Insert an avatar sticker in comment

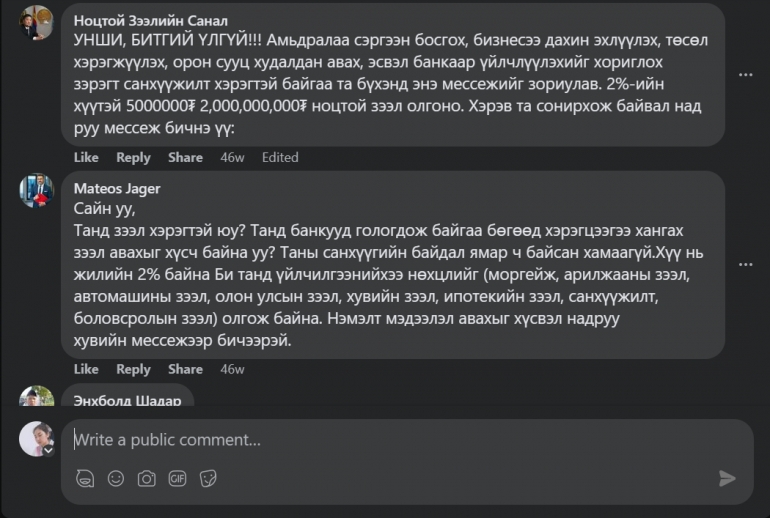click(86, 479)
